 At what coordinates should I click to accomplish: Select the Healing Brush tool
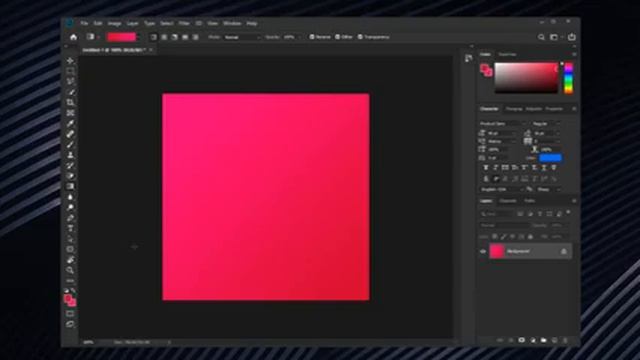tap(70, 134)
